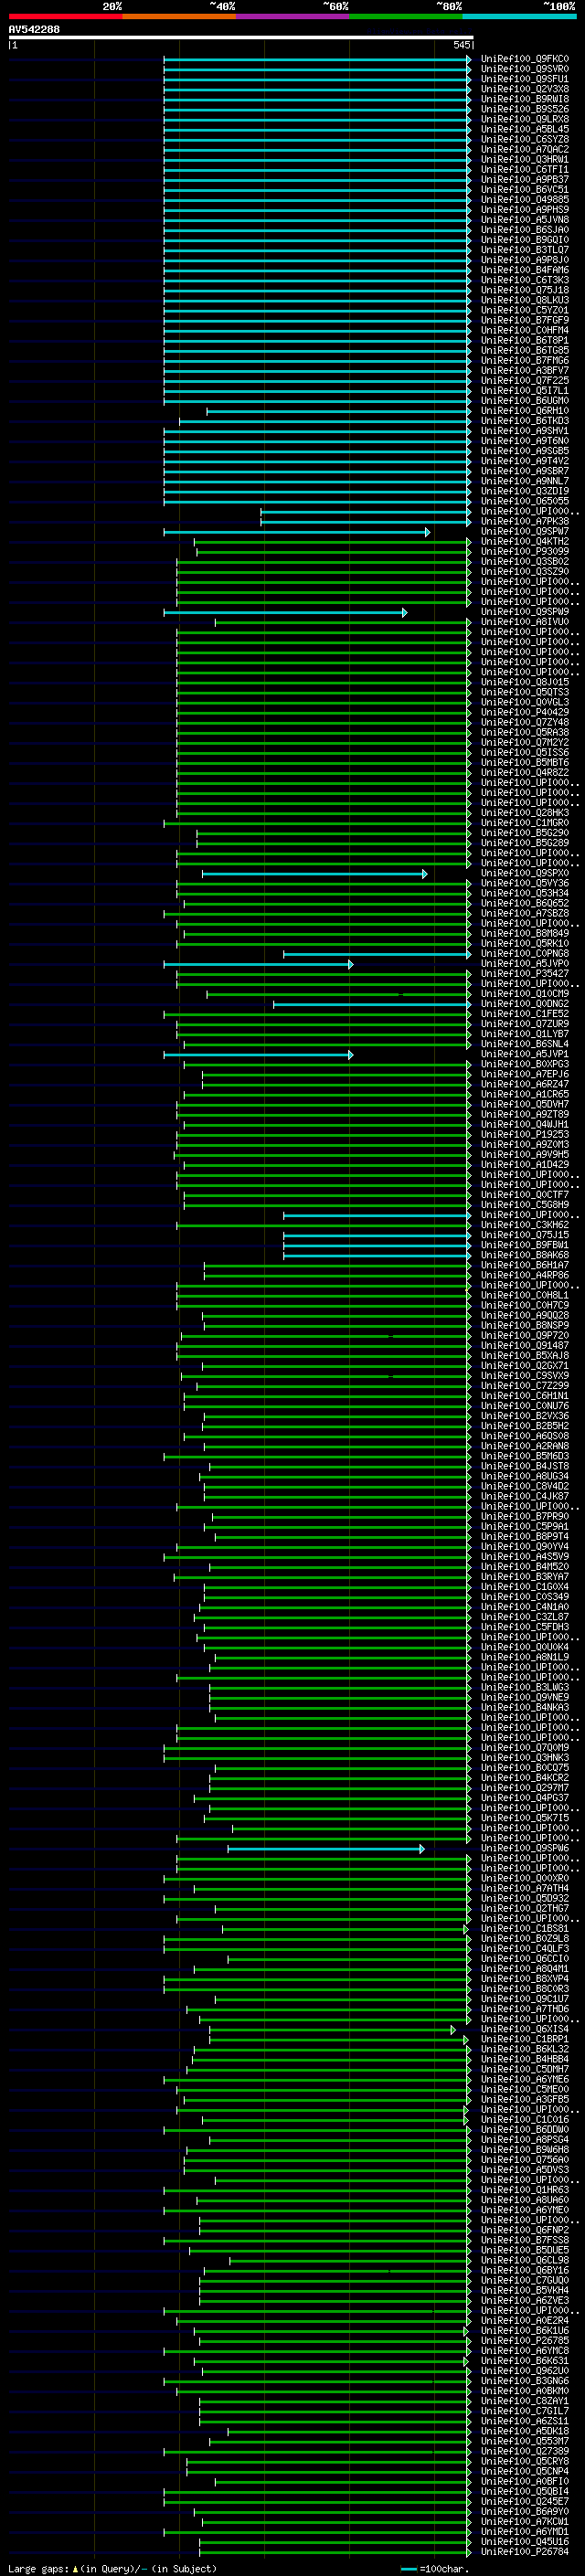Click the purple ~60% identity legend segment
This screenshot has height=2576, width=585.
292,16
